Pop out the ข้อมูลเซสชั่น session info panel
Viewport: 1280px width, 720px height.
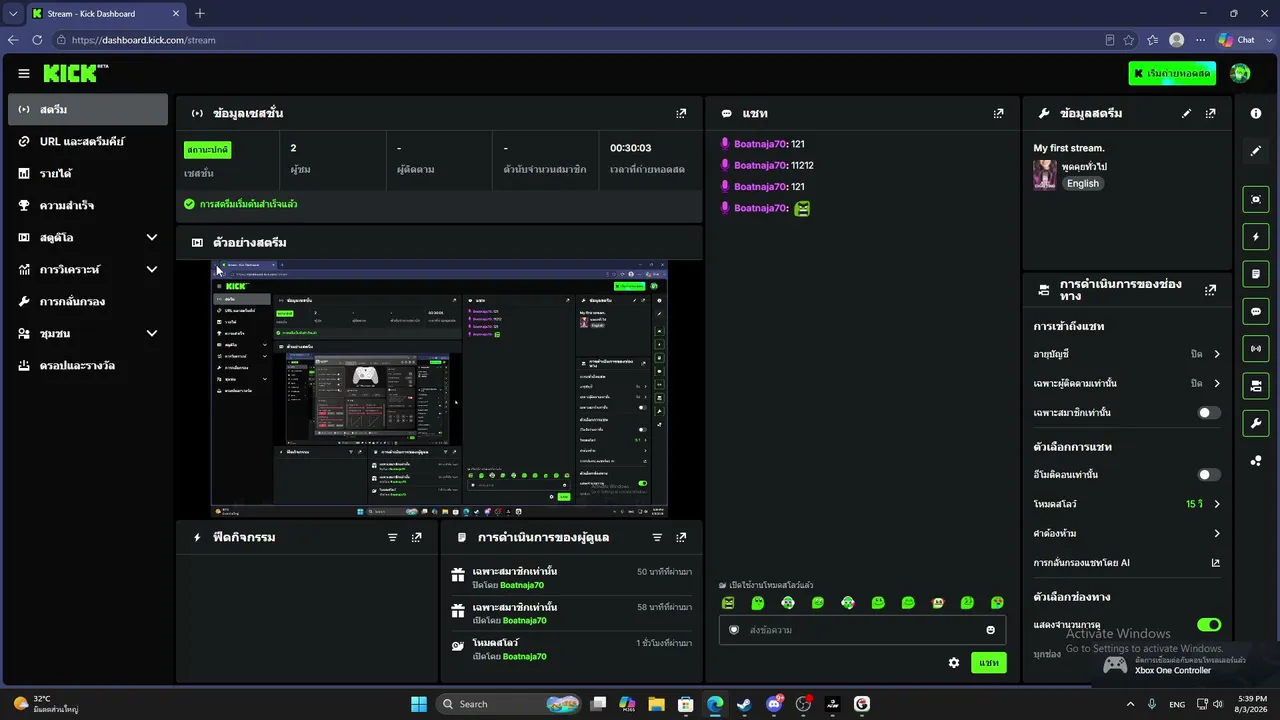681,114
